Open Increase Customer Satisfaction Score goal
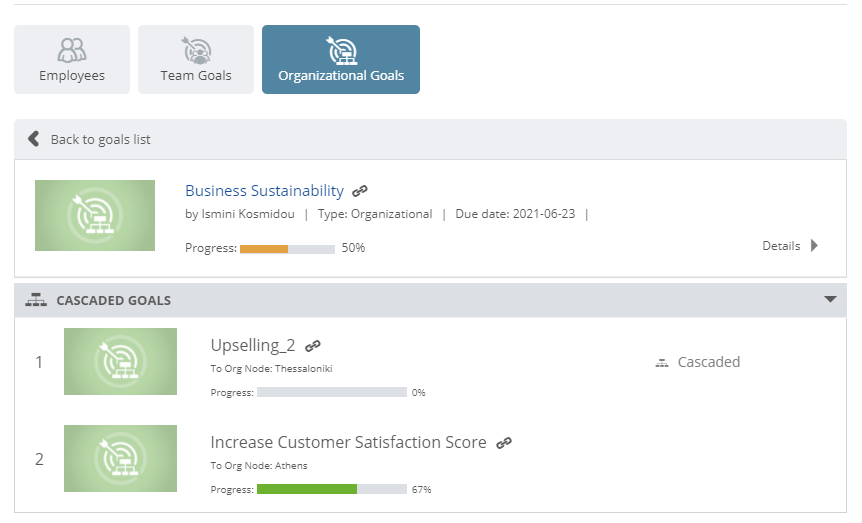Image resolution: width=862 pixels, height=523 pixels. pyautogui.click(x=349, y=442)
